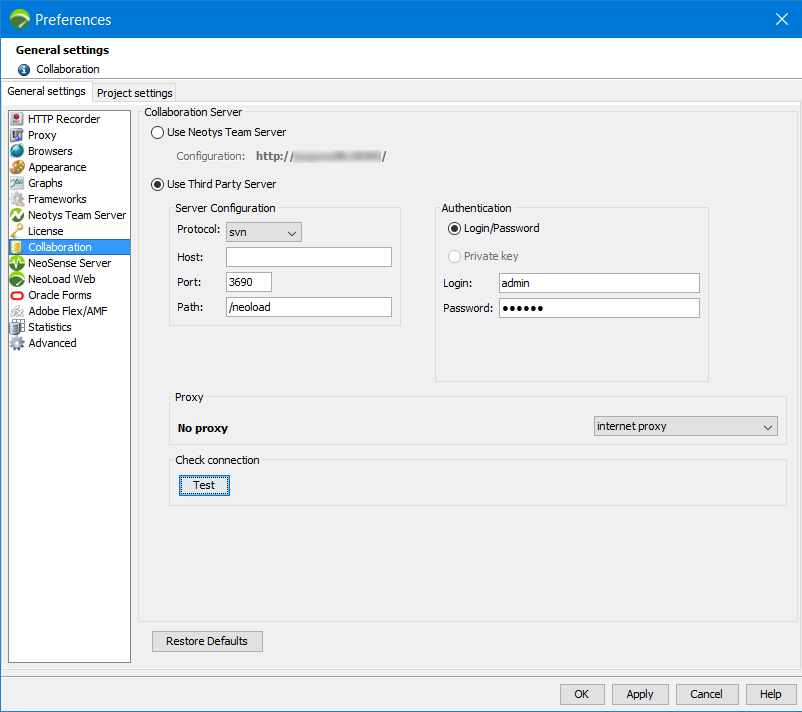Click the Collaboration database icon

[17, 247]
